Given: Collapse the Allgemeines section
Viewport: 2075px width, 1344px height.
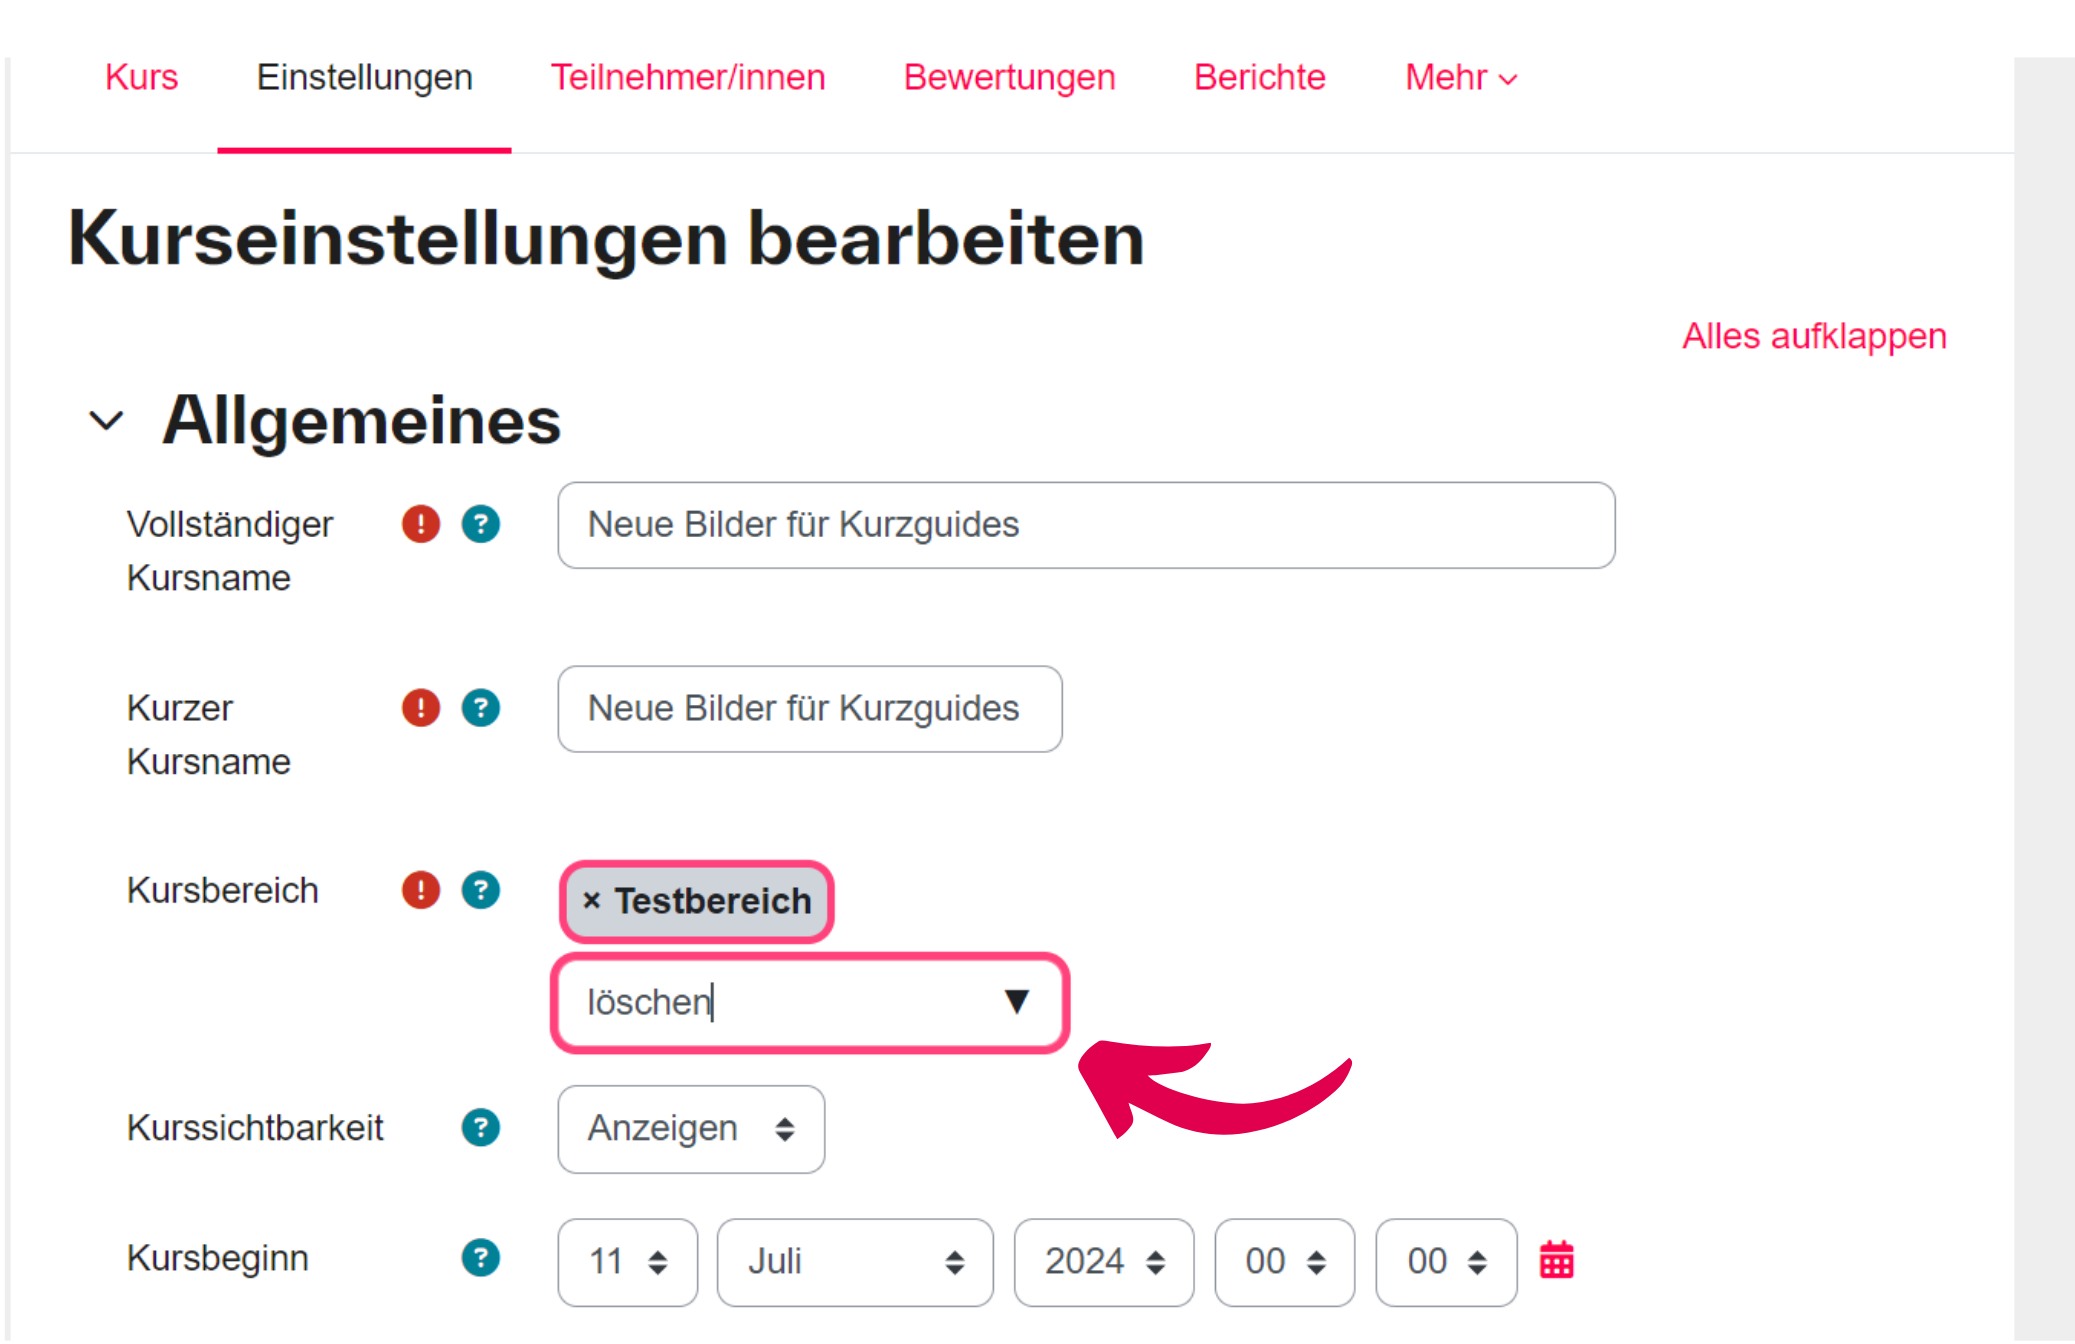Looking at the screenshot, I should click(105, 420).
